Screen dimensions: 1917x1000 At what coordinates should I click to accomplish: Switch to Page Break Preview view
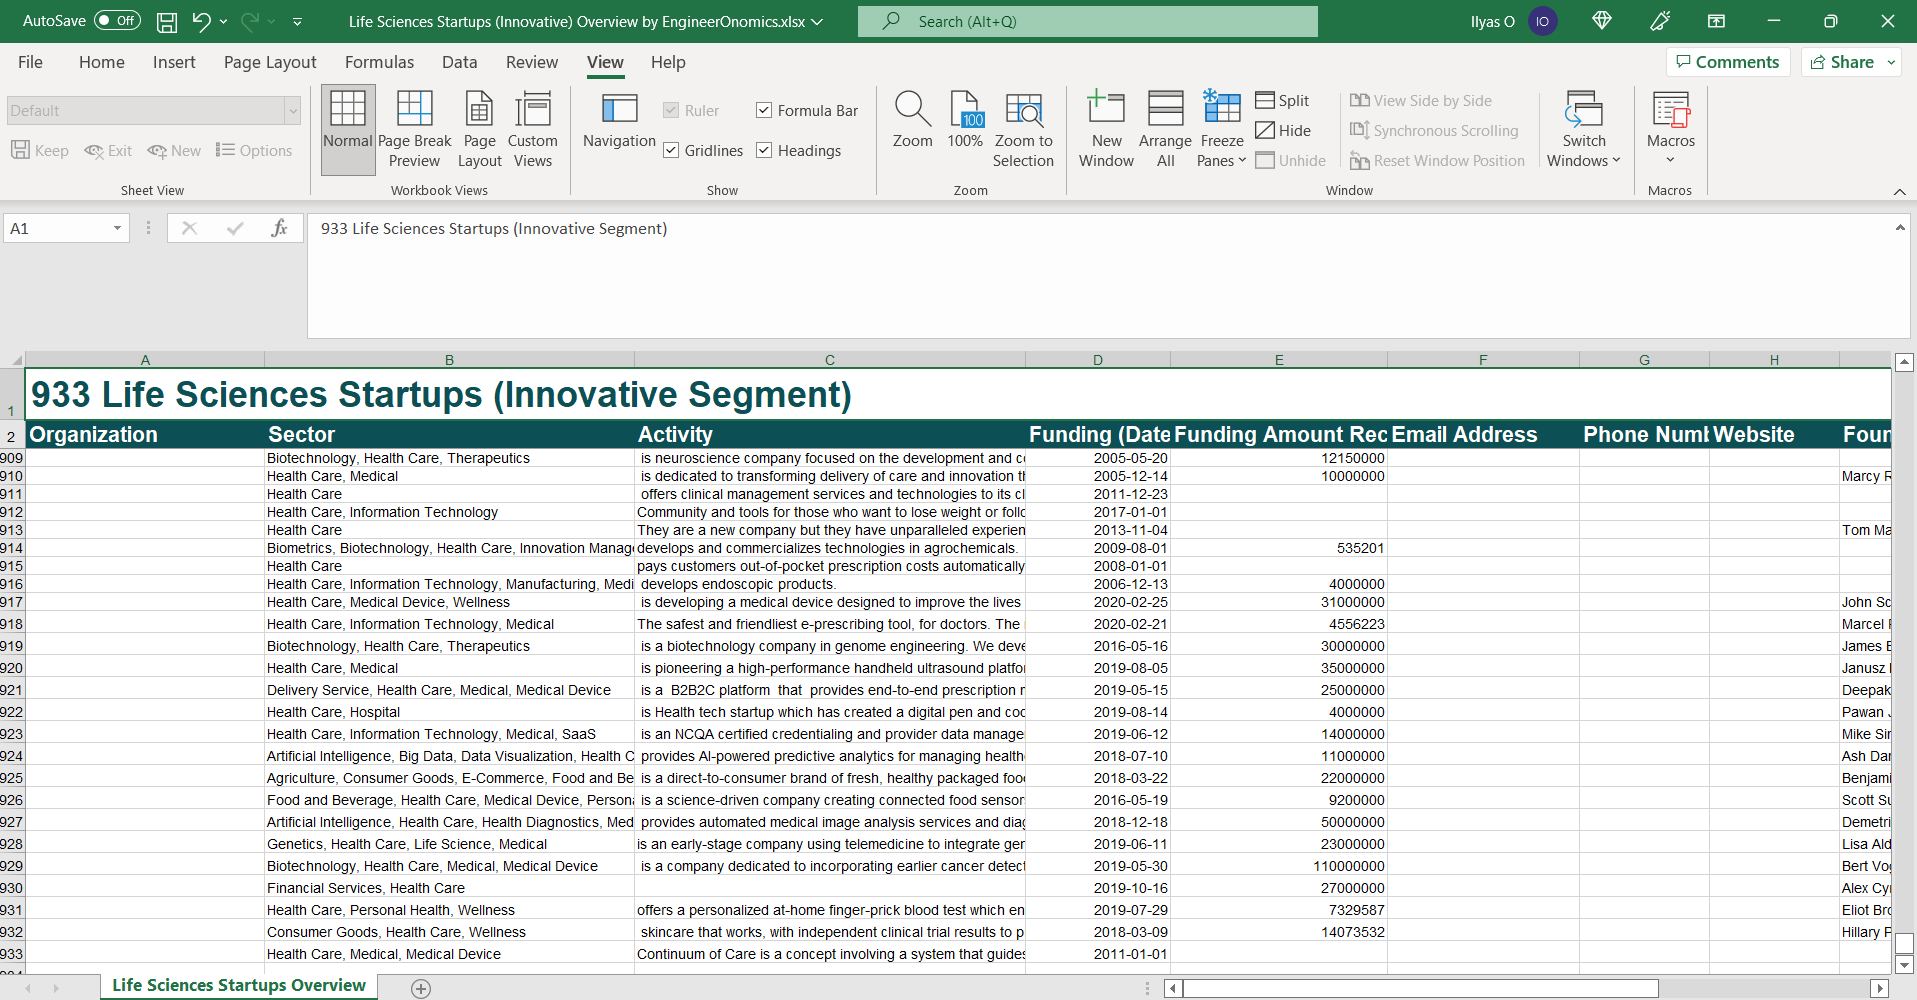pos(413,128)
